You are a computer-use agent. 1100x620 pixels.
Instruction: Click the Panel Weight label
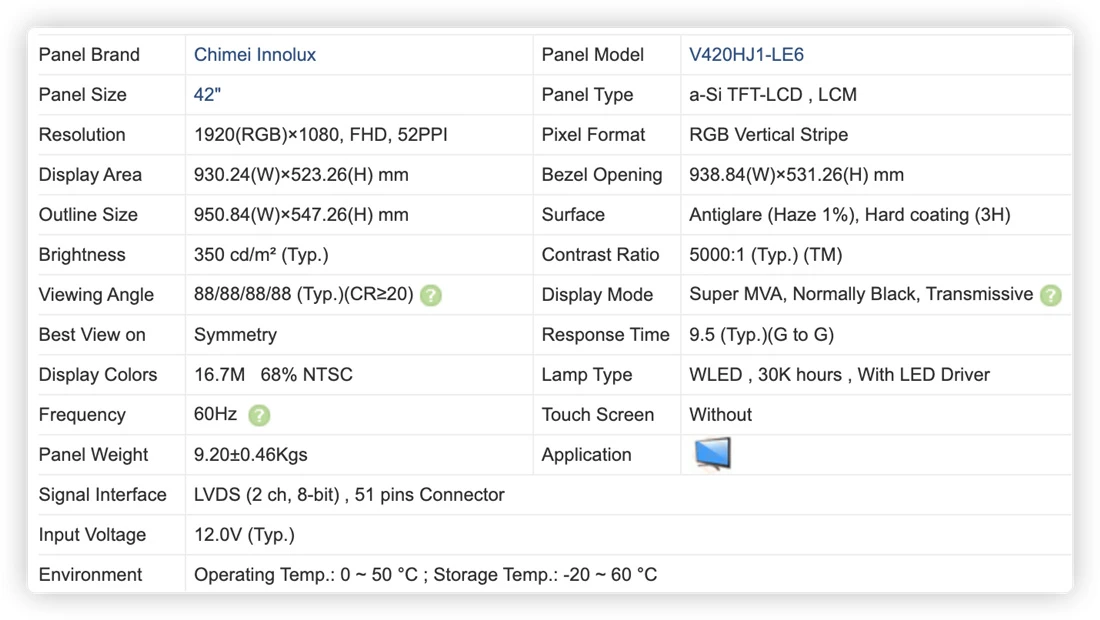click(x=93, y=454)
